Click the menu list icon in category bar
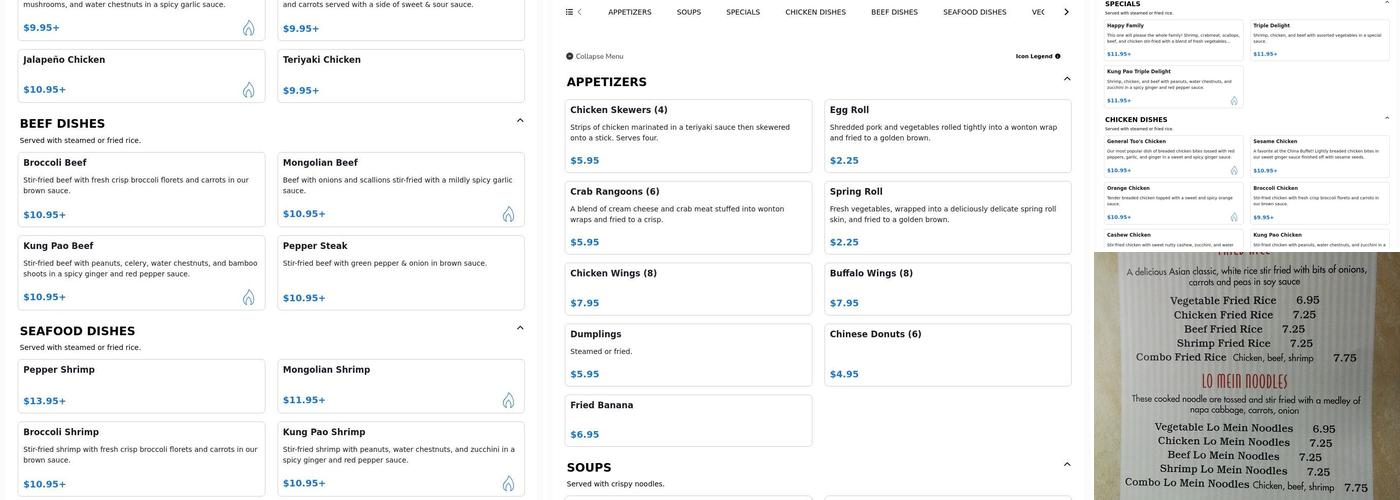 [569, 12]
